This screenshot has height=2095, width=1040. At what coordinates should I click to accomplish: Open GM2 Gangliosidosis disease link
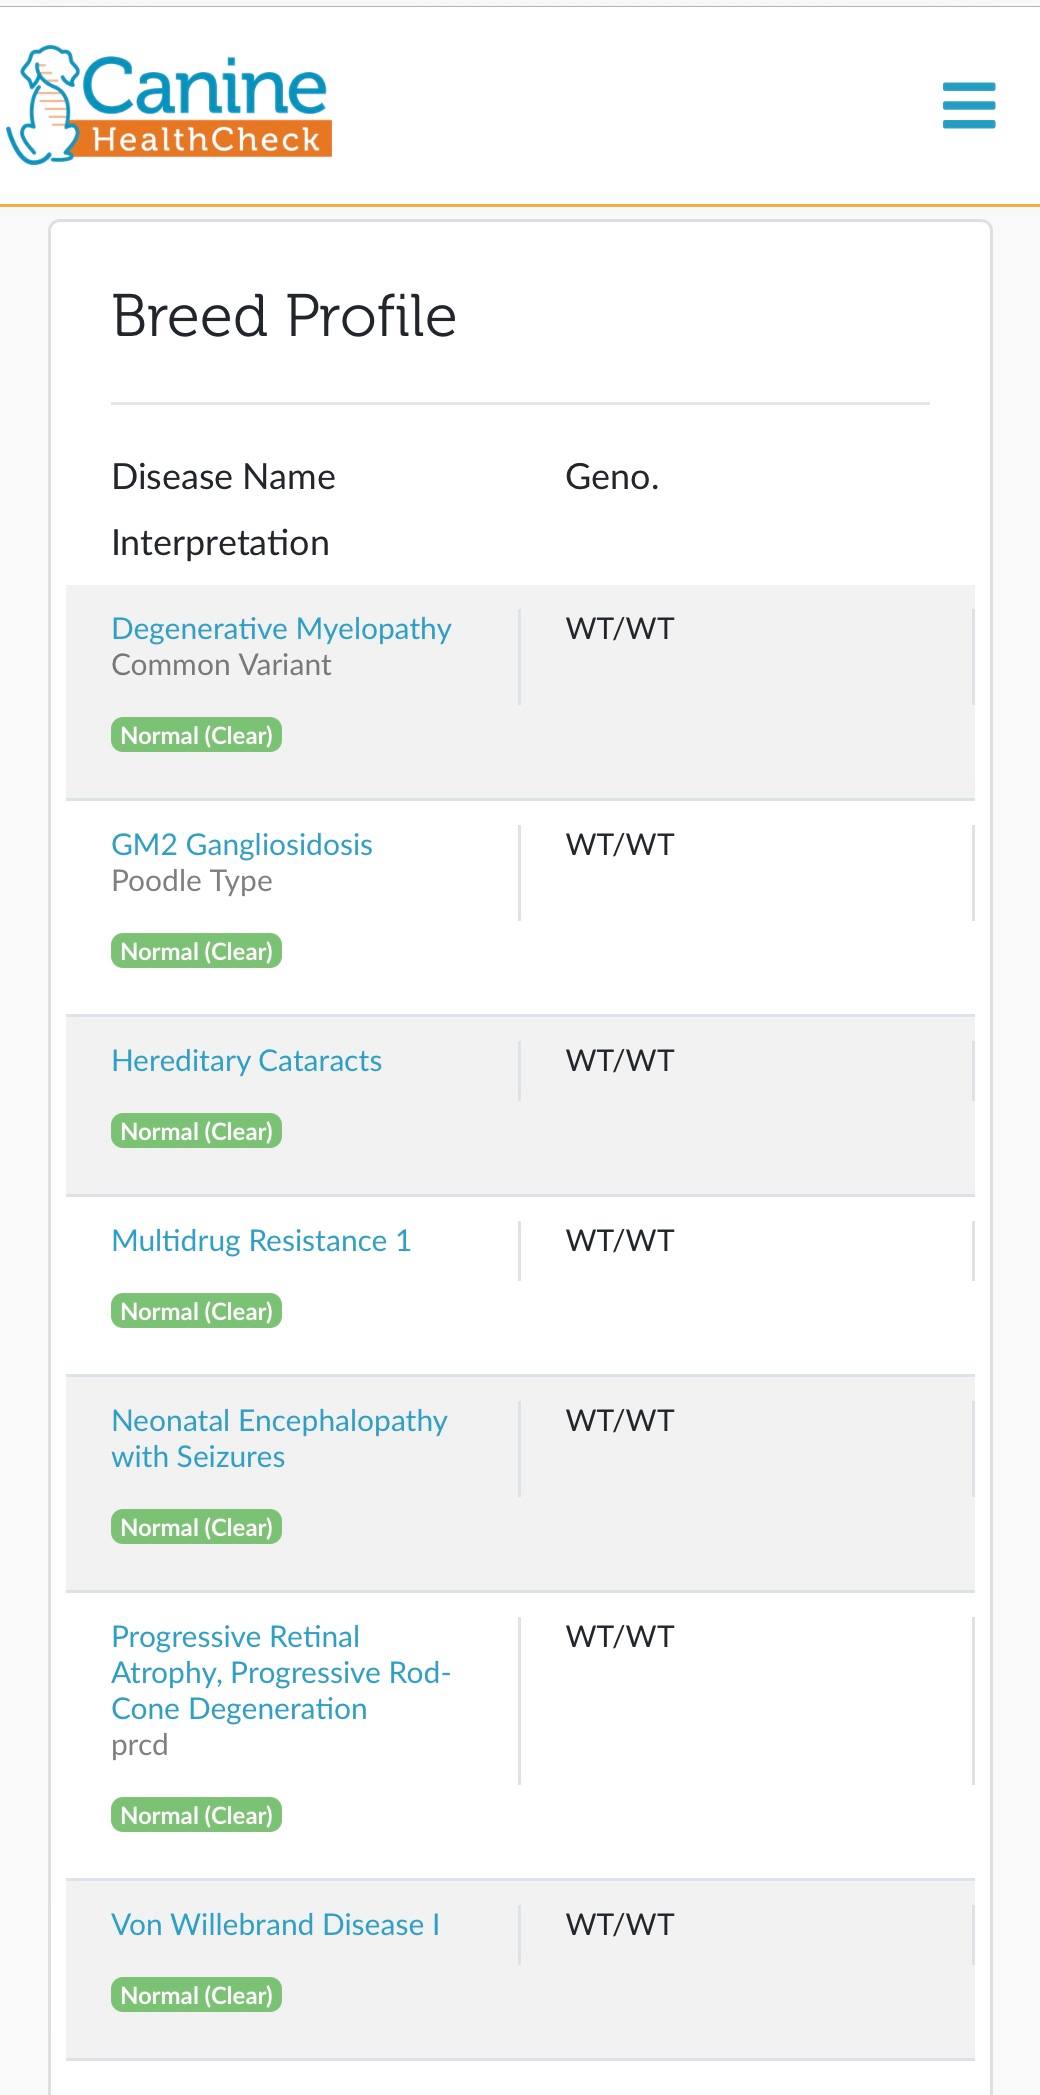[x=241, y=845]
